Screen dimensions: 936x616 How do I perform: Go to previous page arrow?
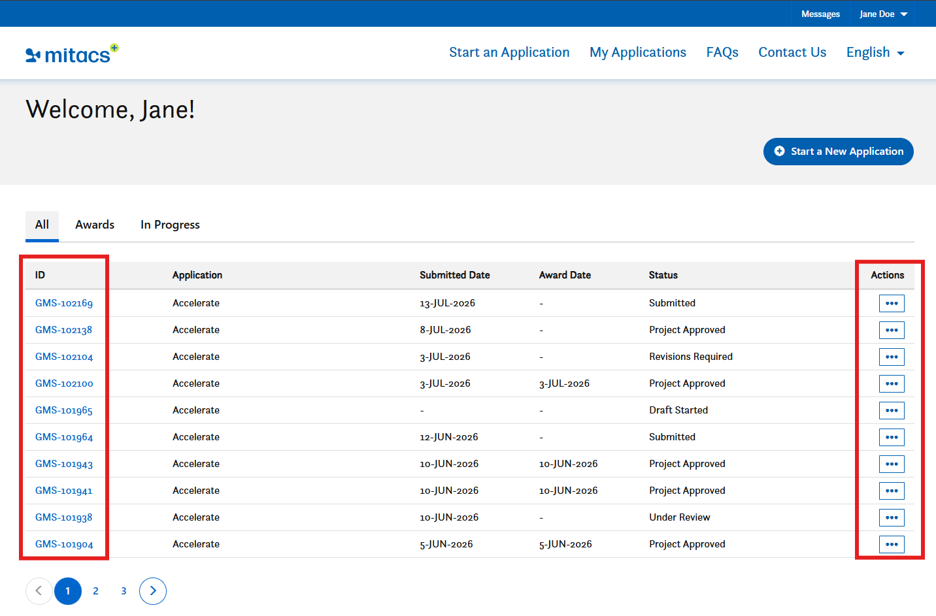pos(39,591)
